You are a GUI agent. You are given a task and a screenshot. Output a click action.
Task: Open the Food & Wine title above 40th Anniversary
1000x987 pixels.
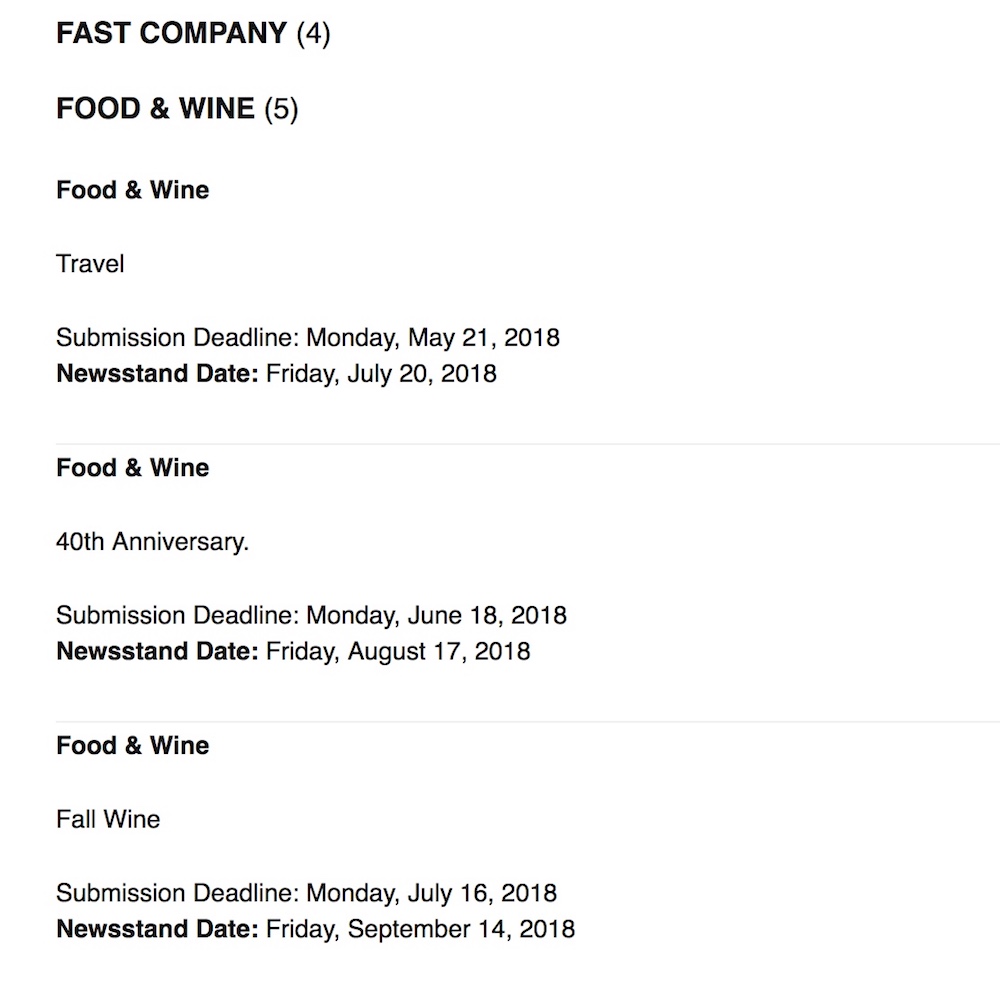pyautogui.click(x=132, y=468)
